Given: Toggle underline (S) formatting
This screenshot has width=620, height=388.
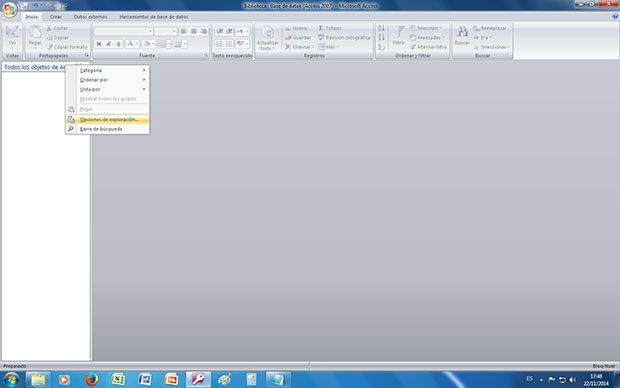Looking at the screenshot, I should pos(118,44).
